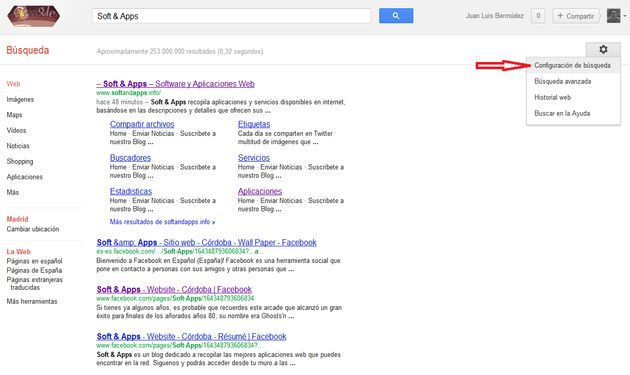
Task: Open the profile avatar picture
Action: point(614,16)
